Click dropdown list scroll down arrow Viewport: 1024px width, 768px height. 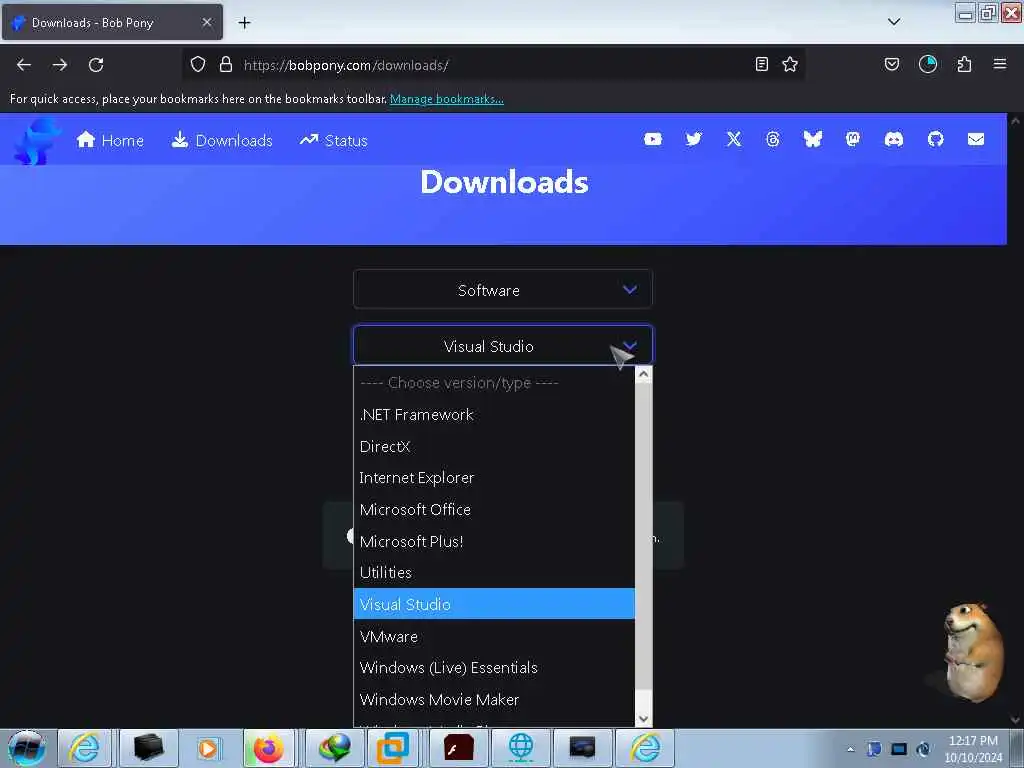point(643,718)
